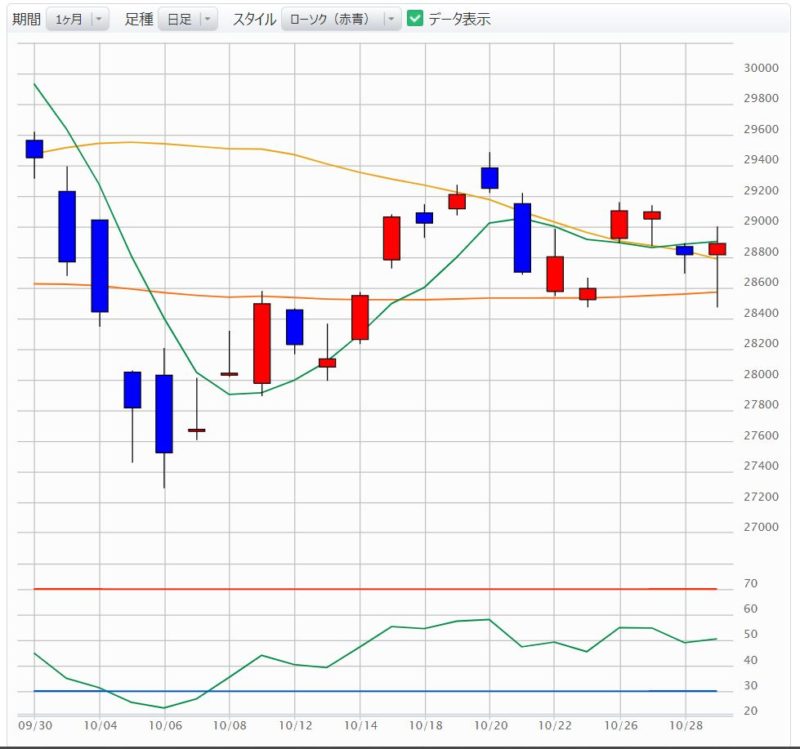The width and height of the screenshot is (800, 749).
Task: Select the blue candlestick on 10/04
Action: tap(99, 265)
